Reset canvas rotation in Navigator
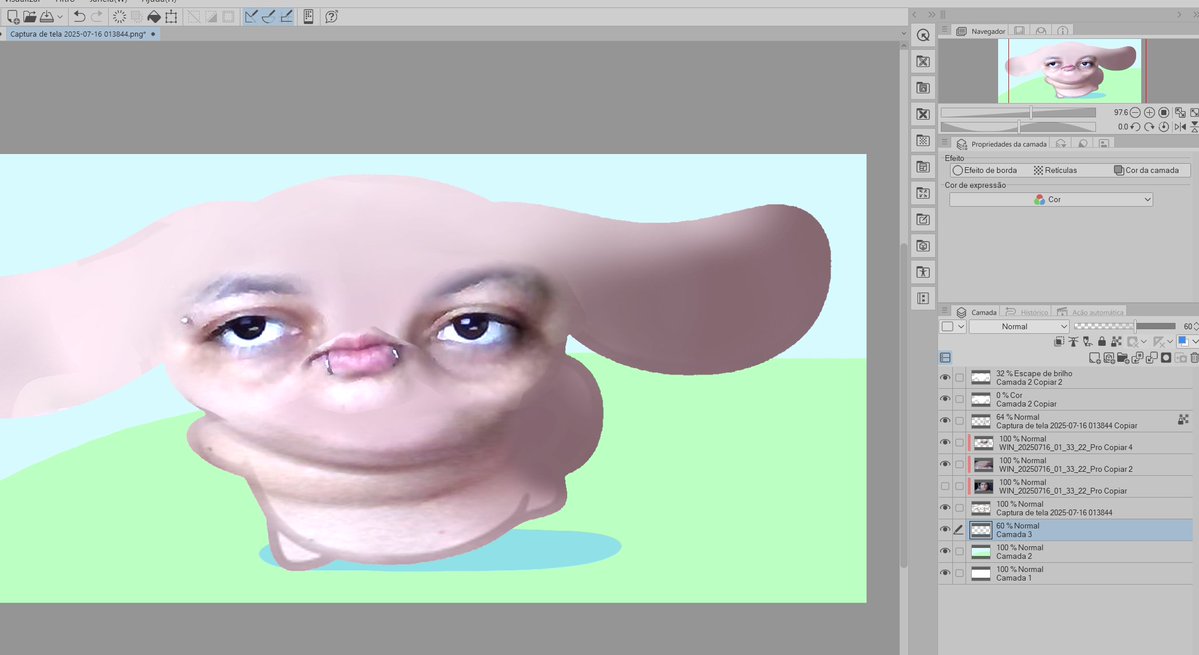 1164,127
